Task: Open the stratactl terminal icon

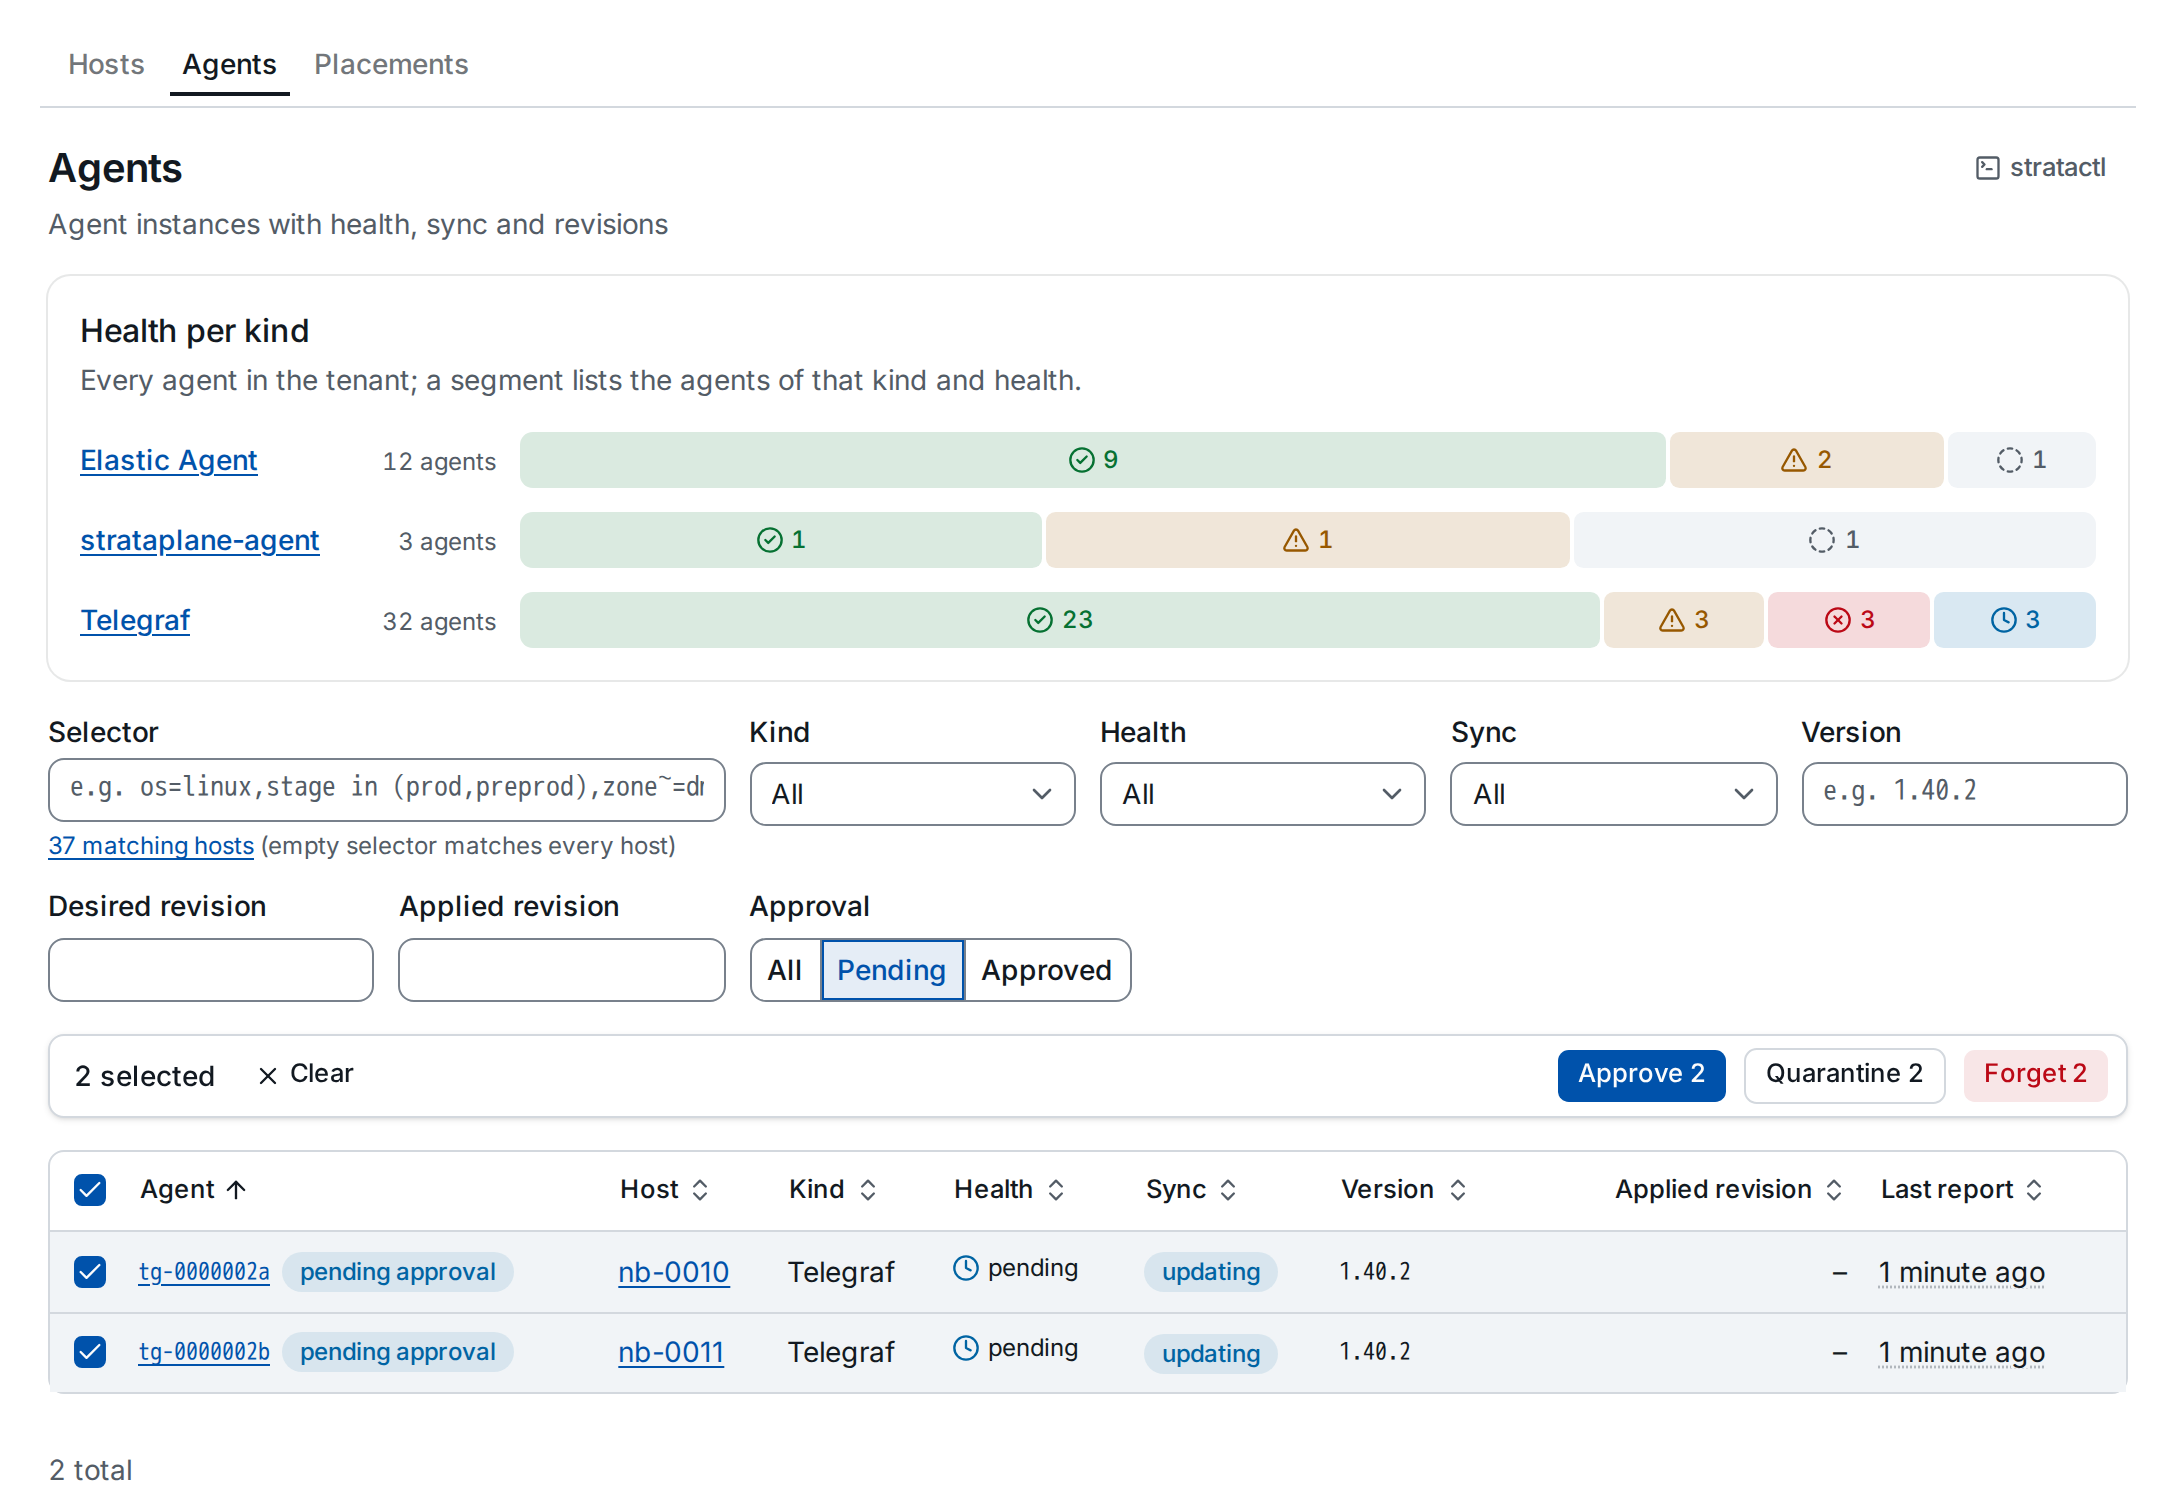Action: coord(1987,168)
